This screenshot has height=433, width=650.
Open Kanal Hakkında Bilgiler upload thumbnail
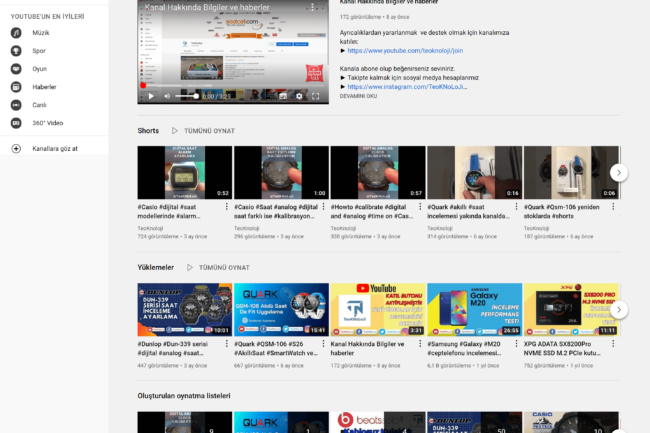tap(378, 310)
